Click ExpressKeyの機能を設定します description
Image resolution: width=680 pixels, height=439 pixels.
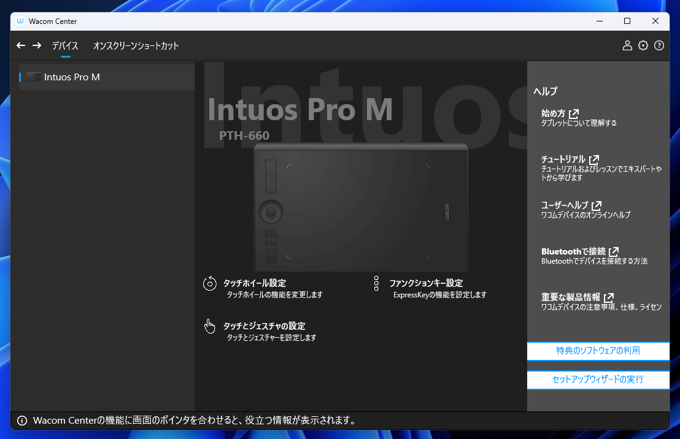(x=440, y=295)
